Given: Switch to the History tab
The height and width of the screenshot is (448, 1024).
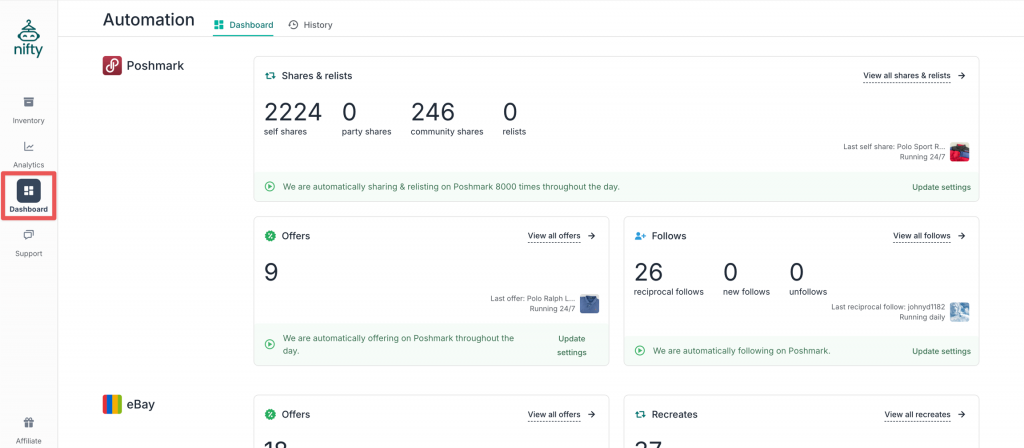Looking at the screenshot, I should [310, 25].
